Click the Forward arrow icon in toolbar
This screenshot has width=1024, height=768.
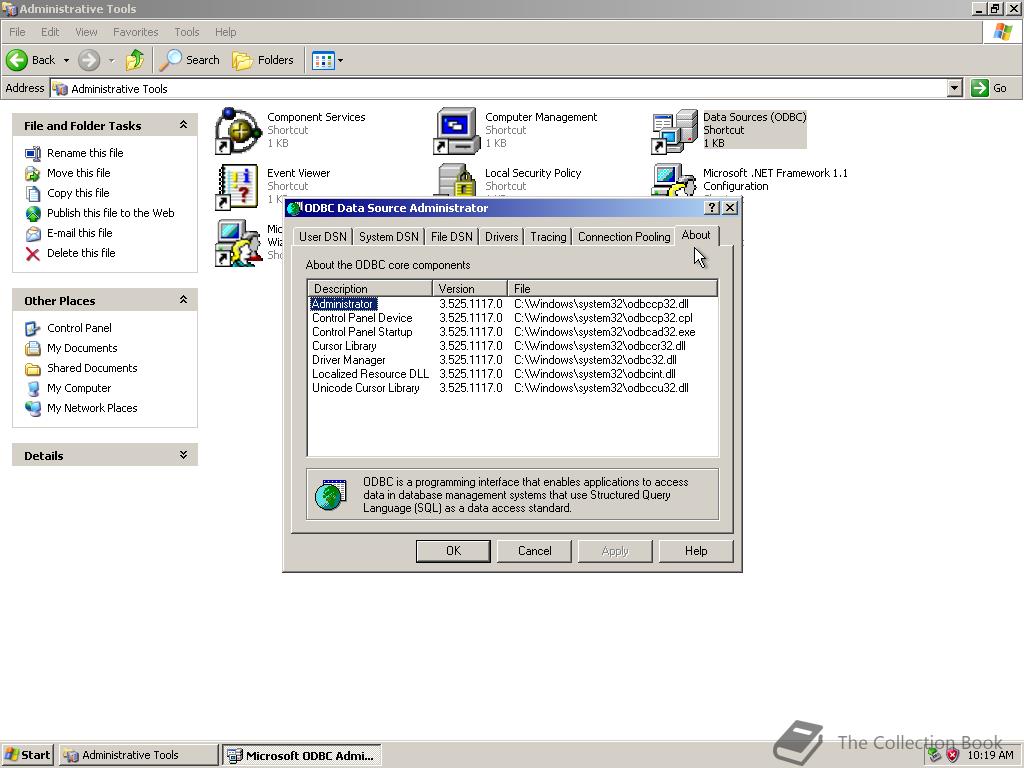pos(89,60)
